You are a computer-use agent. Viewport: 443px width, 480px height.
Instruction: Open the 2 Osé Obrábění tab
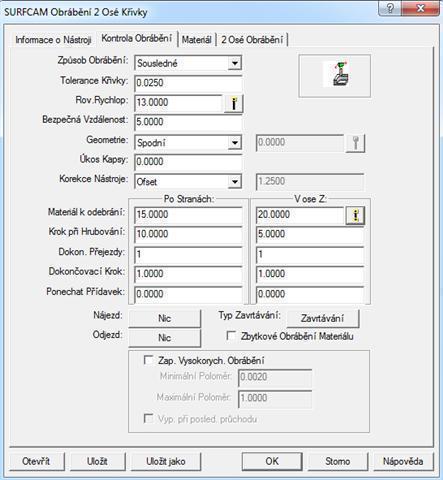point(252,40)
